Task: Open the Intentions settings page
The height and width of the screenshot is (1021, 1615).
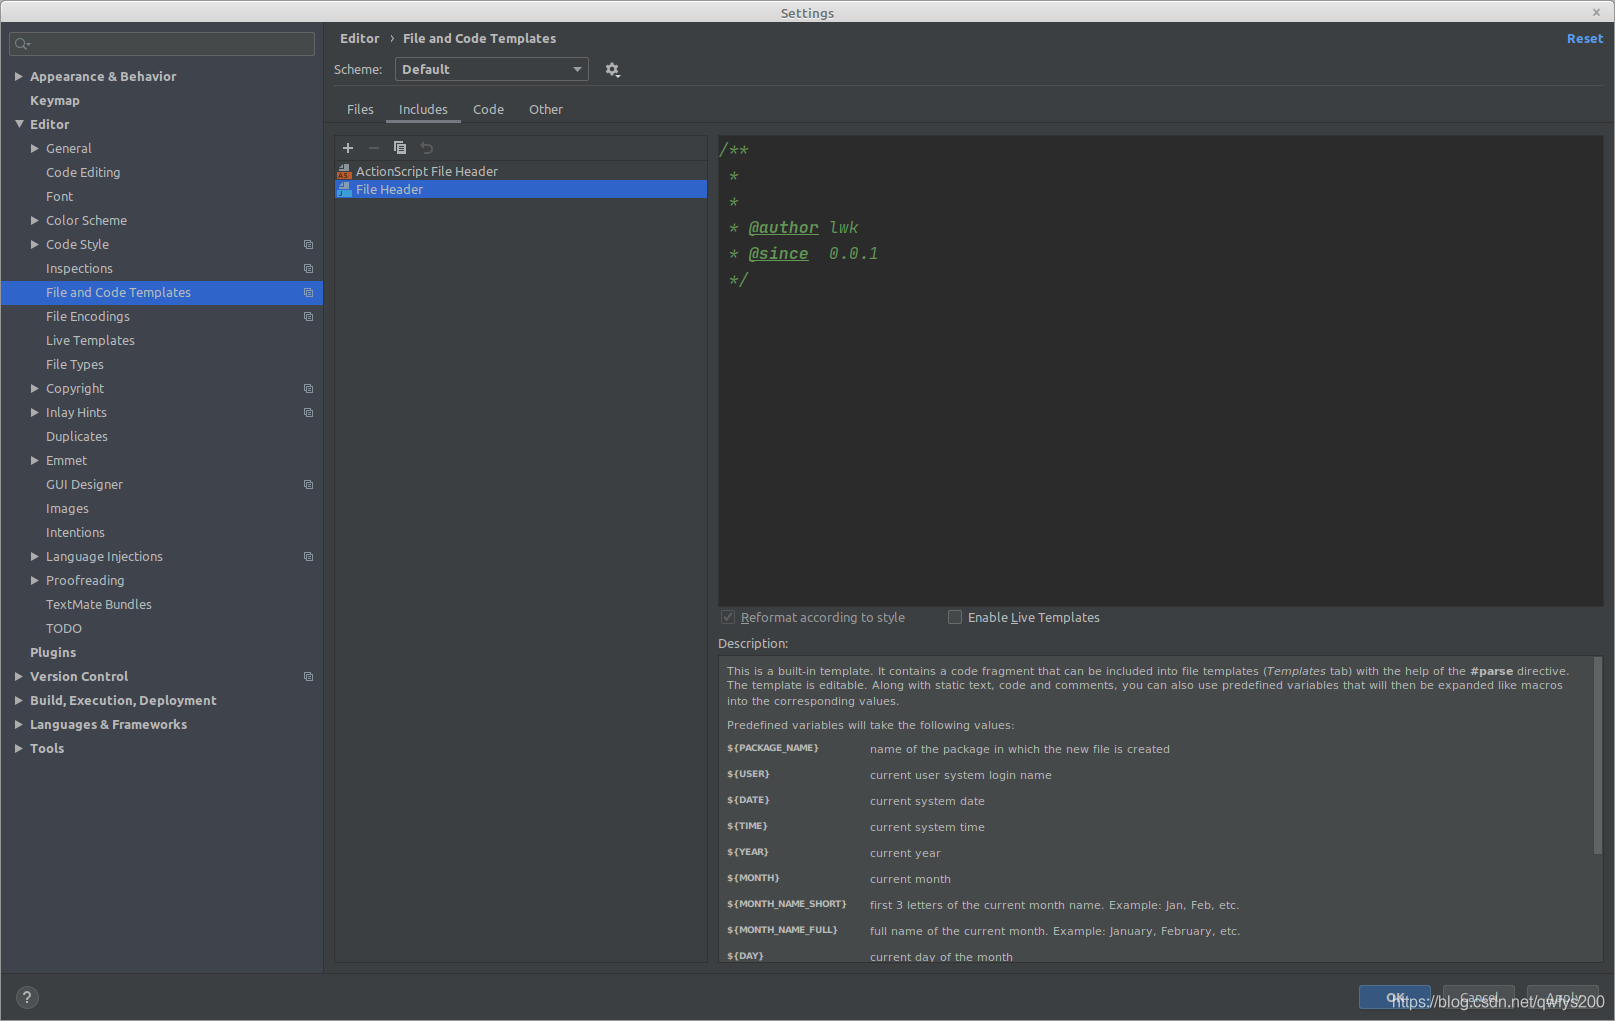Action: [75, 532]
